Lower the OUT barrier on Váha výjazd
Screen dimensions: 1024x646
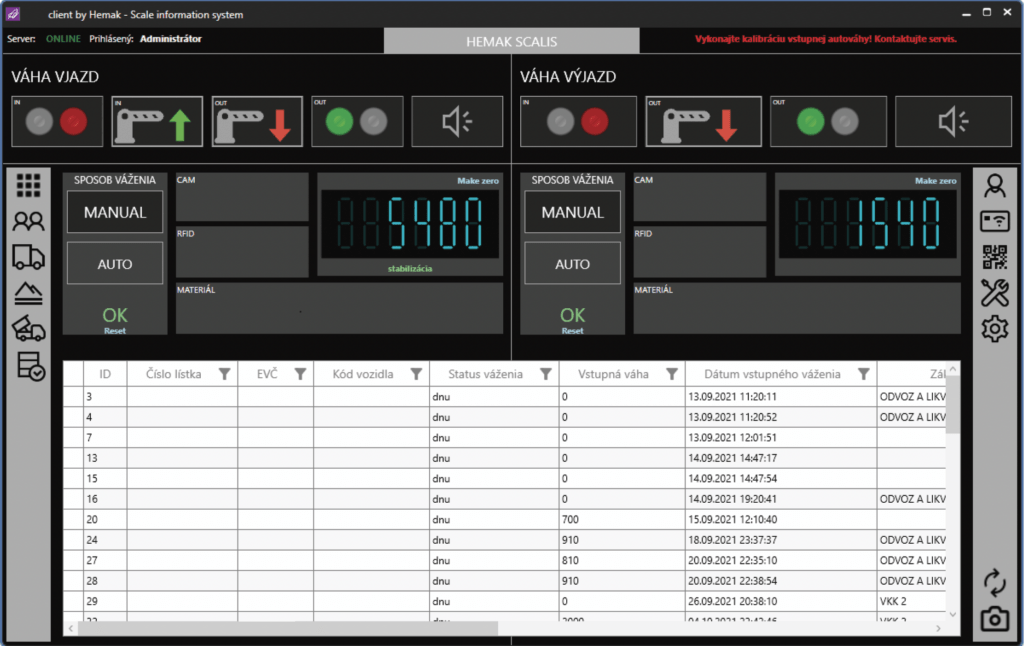click(703, 121)
